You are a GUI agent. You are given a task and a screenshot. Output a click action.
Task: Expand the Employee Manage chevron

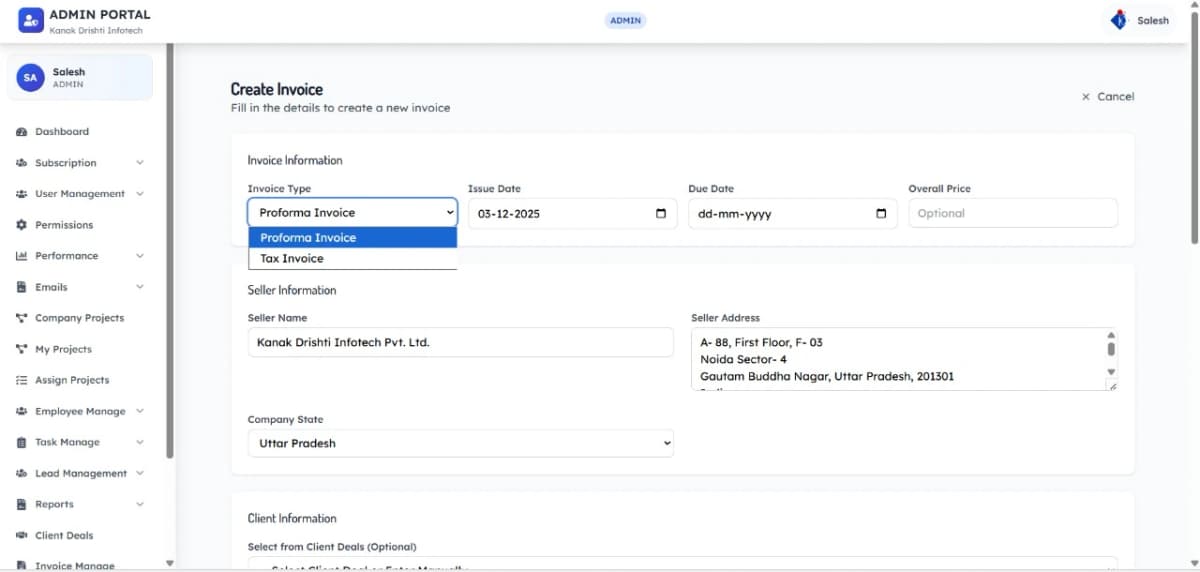(x=140, y=411)
